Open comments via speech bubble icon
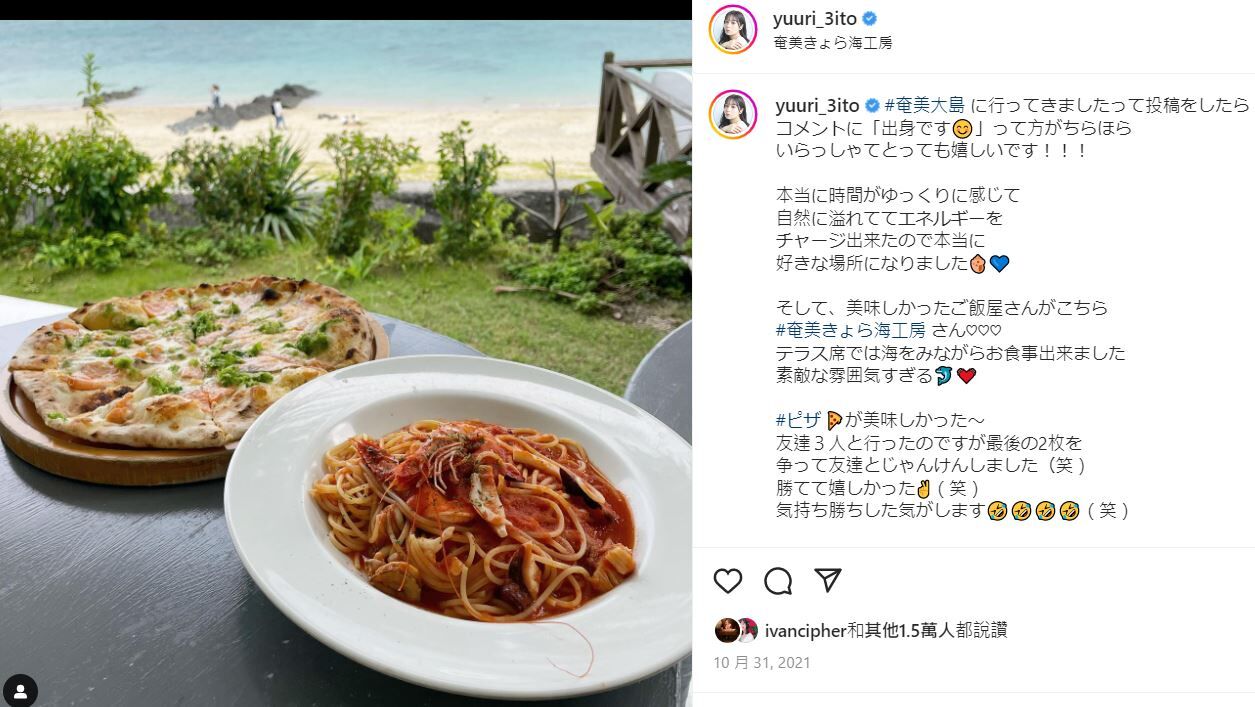Viewport: 1255px width, 707px height. tap(778, 581)
